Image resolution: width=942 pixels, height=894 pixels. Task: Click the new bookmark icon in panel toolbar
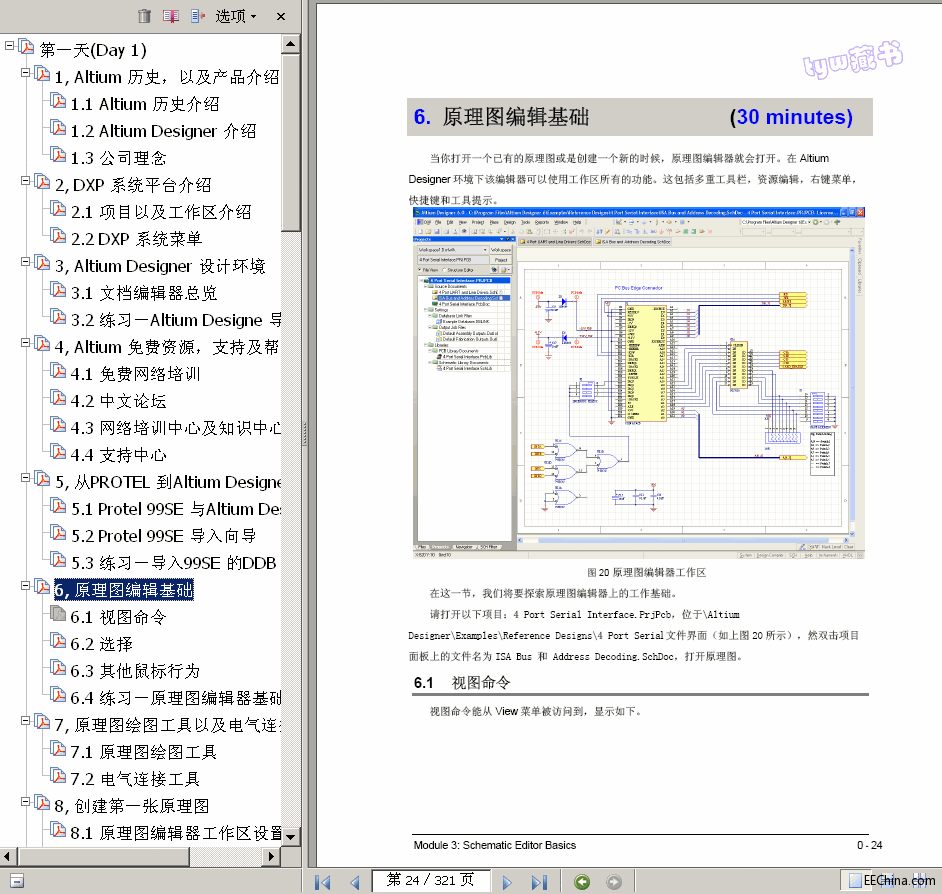(171, 16)
